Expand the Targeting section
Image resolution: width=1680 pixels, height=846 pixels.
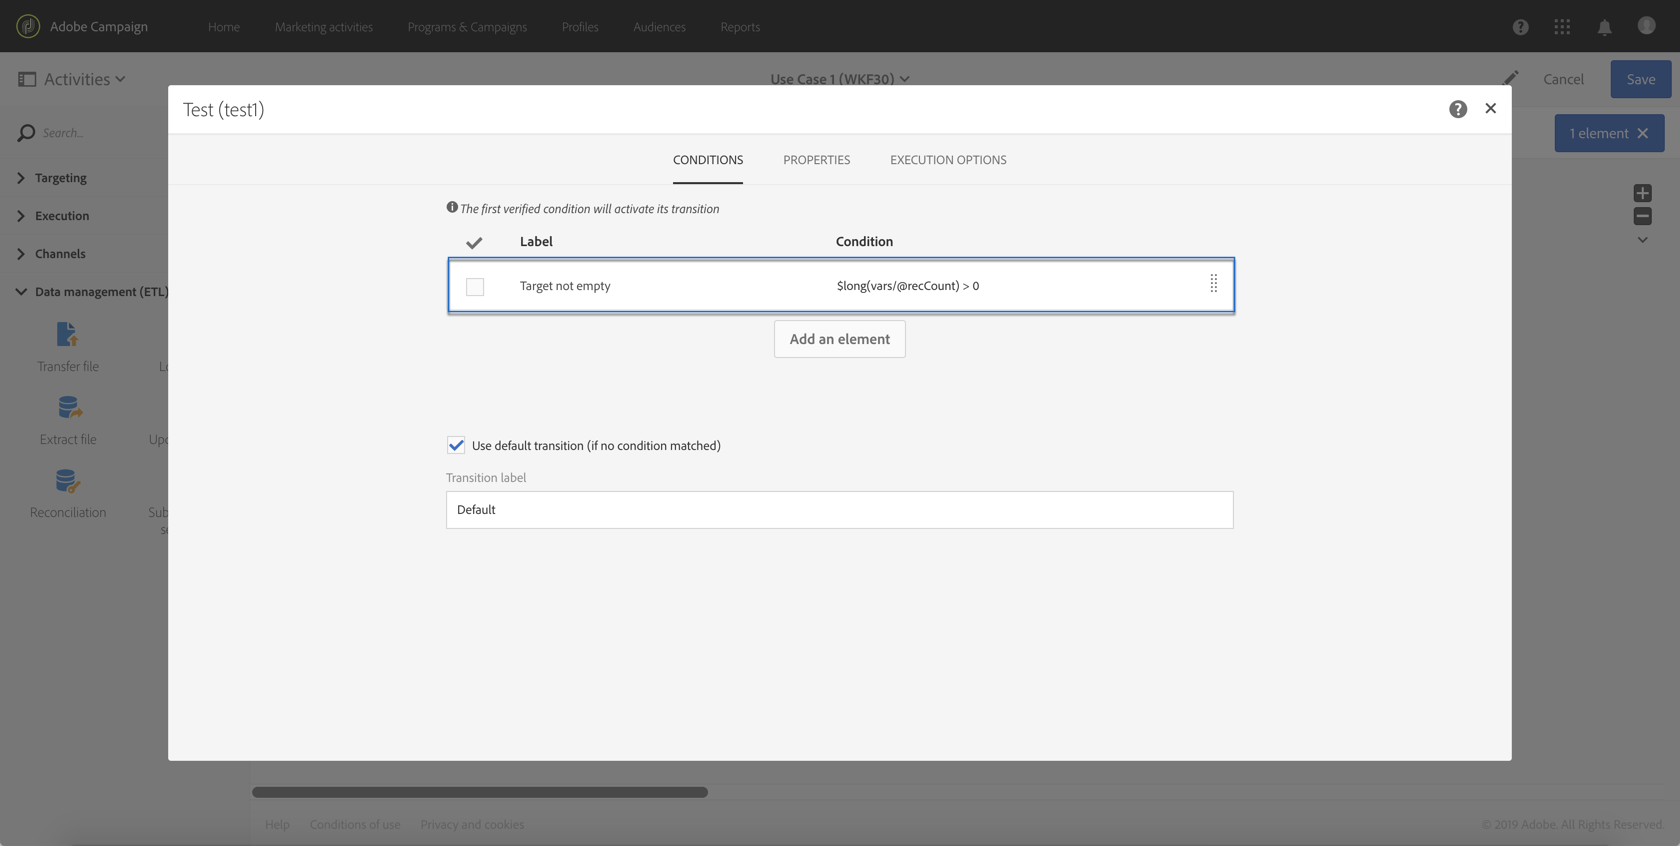(x=21, y=178)
